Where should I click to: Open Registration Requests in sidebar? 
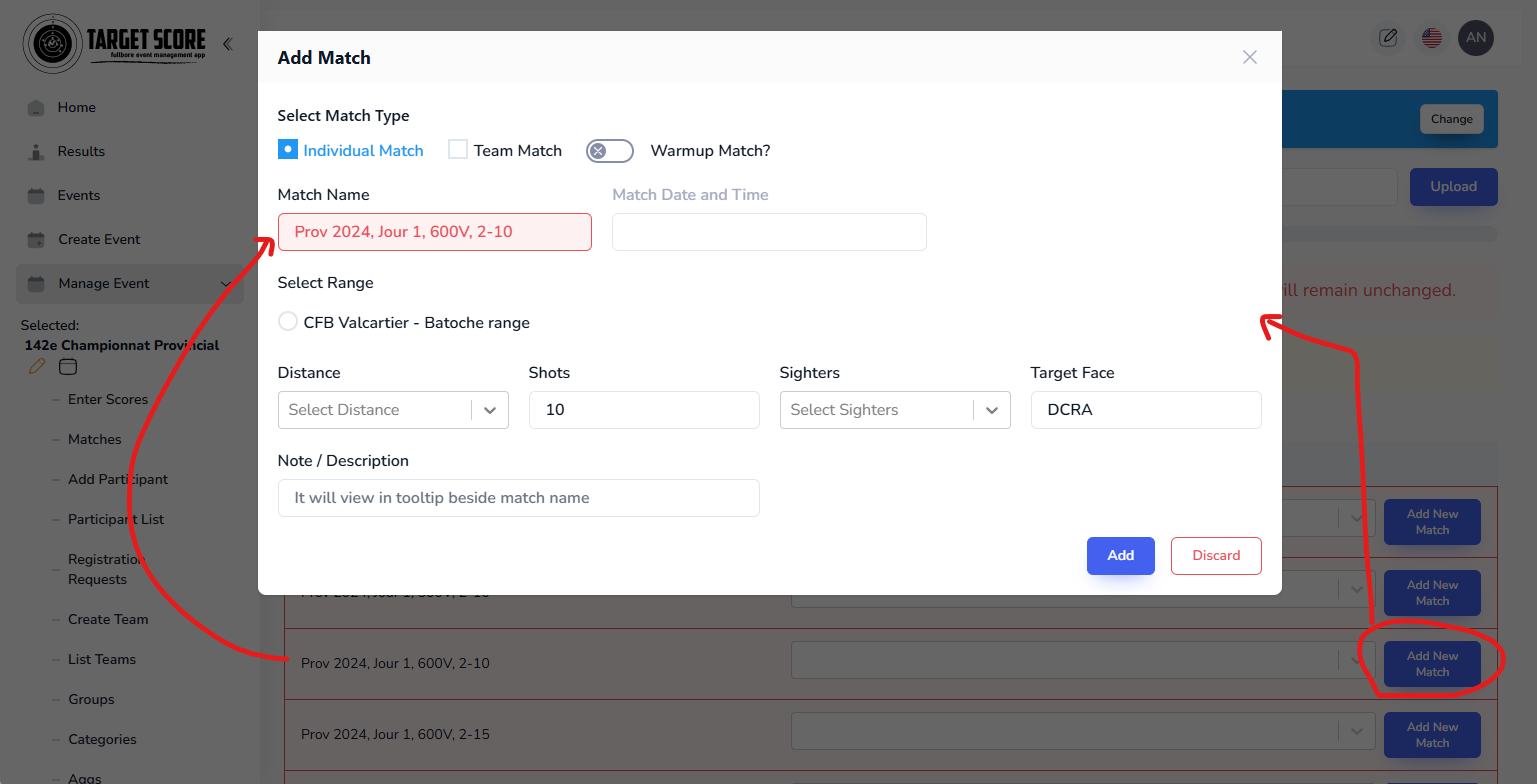106,569
